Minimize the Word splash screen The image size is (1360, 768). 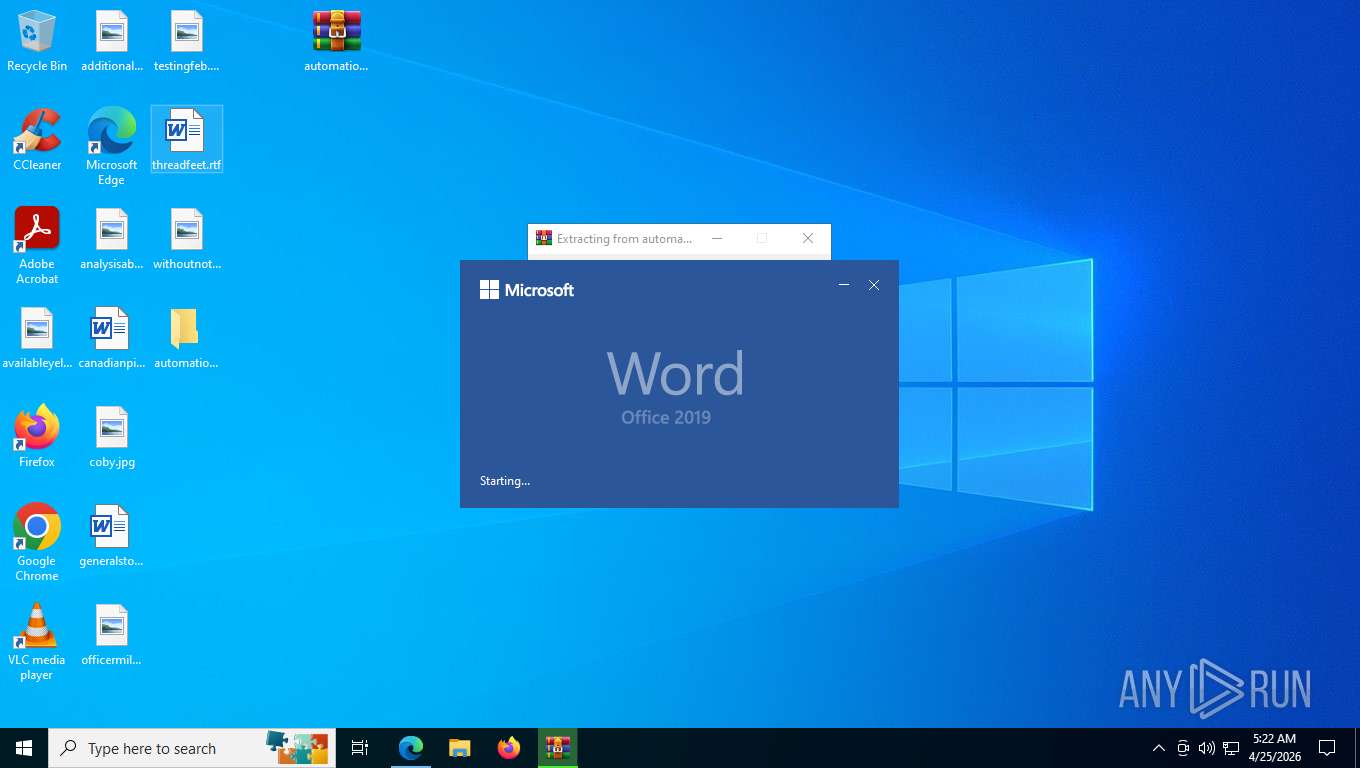click(x=844, y=286)
